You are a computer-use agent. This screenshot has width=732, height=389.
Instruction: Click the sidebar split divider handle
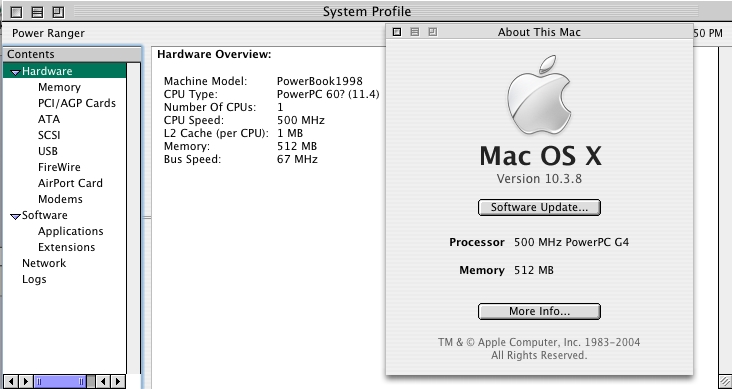(x=147, y=217)
